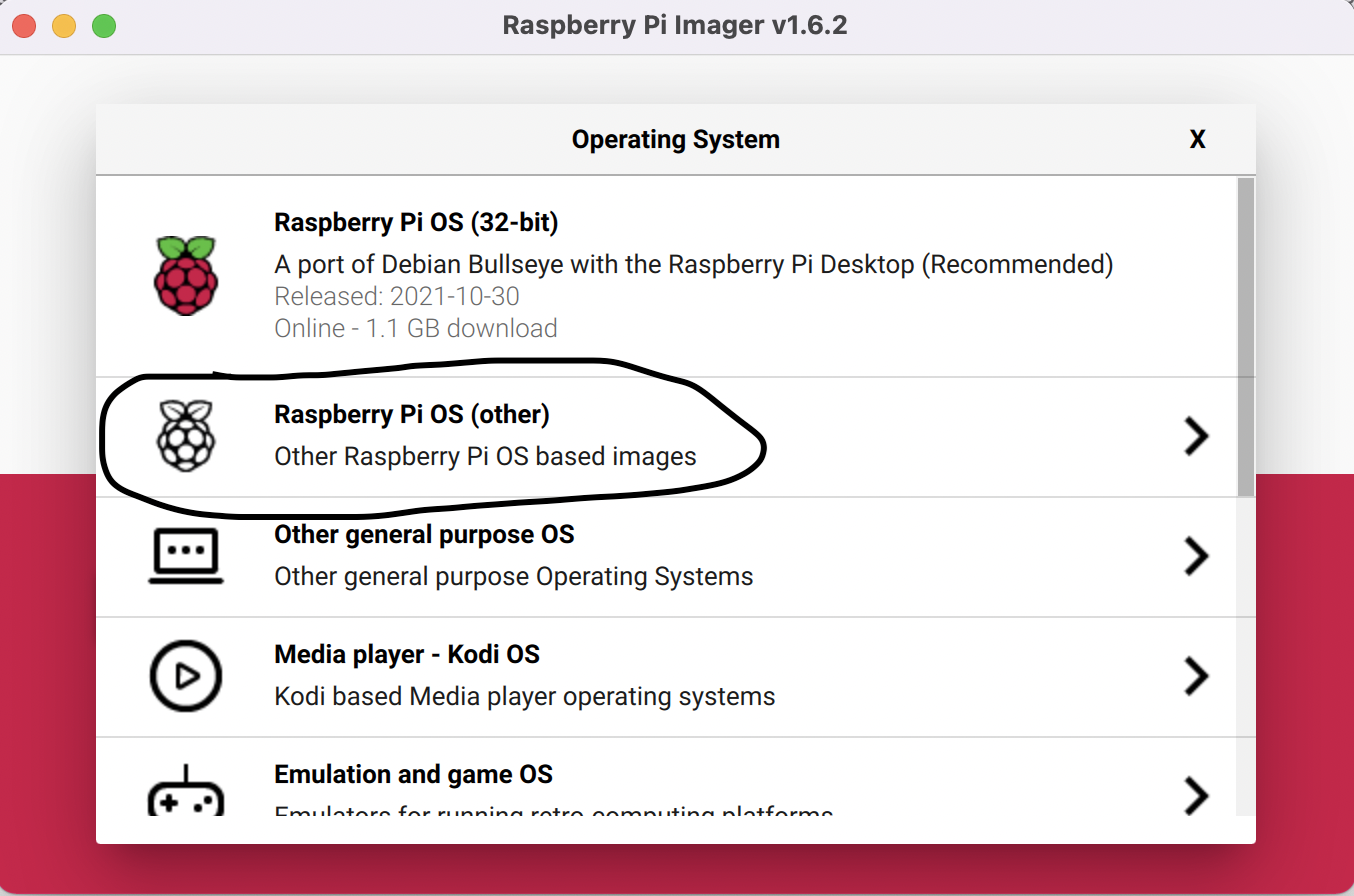Click the Kodi OS play button icon

[x=186, y=676]
